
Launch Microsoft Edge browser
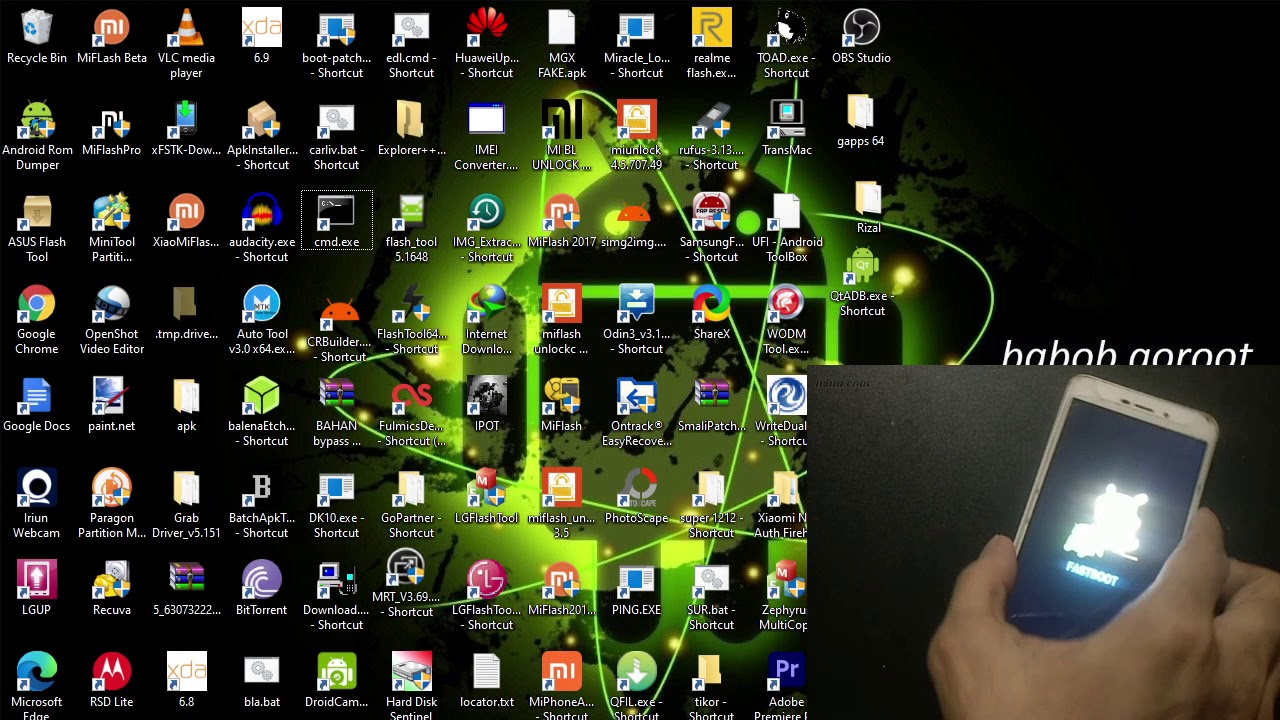click(x=37, y=673)
